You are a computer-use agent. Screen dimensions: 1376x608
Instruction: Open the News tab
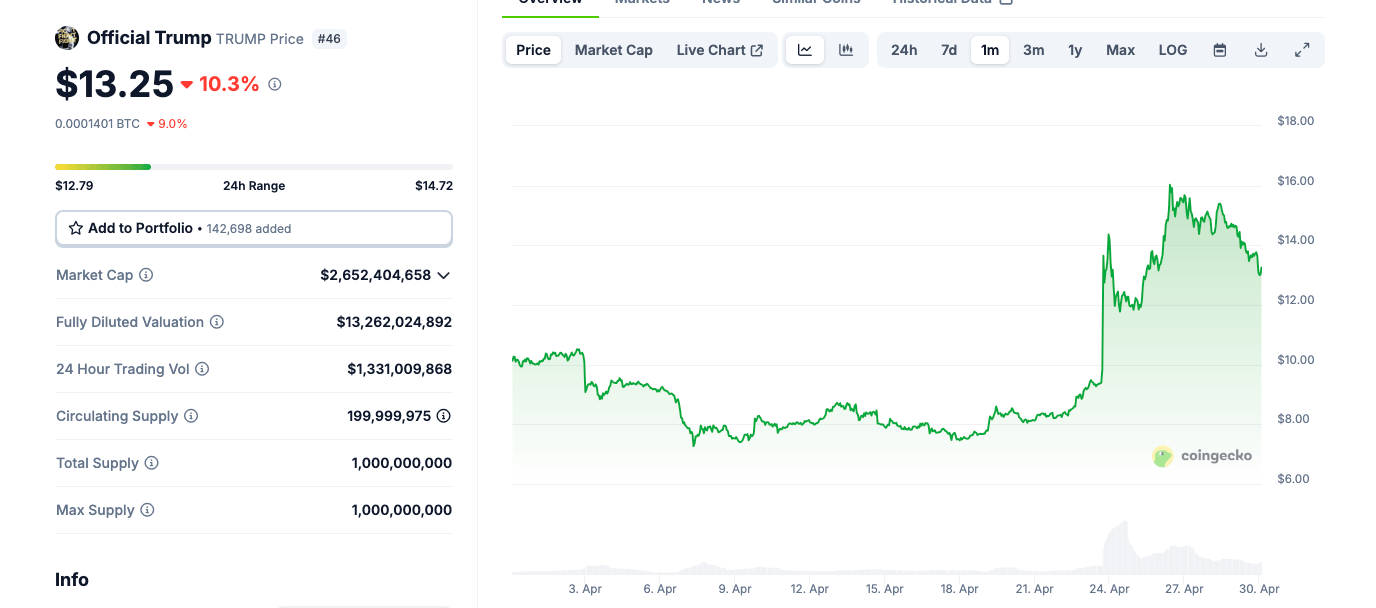[x=720, y=3]
